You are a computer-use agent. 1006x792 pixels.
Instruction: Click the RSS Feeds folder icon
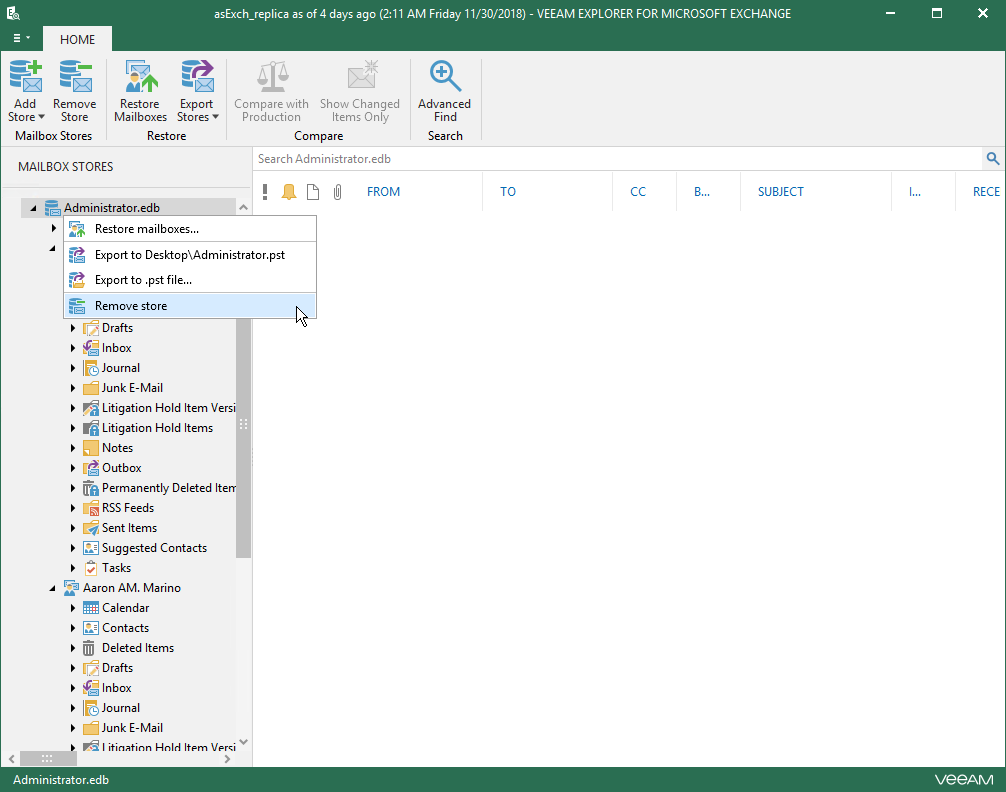point(90,508)
